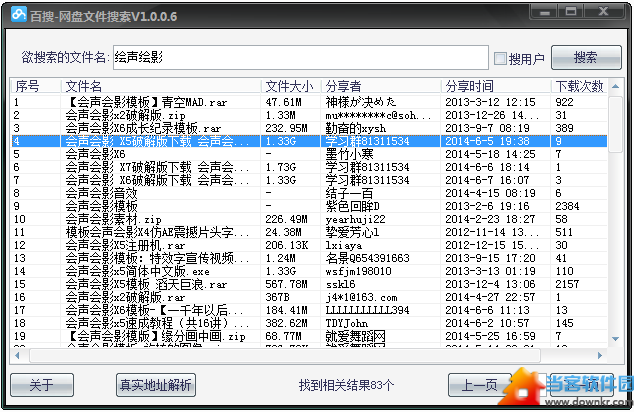Screen dimensions: 634x412
Task: Click download count 2384
Action: [567, 206]
